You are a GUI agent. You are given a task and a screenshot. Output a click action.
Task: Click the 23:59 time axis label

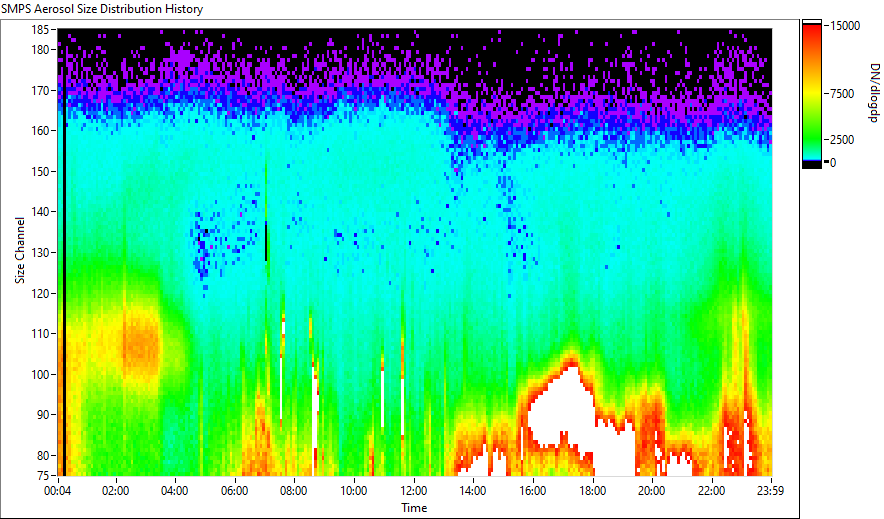[770, 491]
